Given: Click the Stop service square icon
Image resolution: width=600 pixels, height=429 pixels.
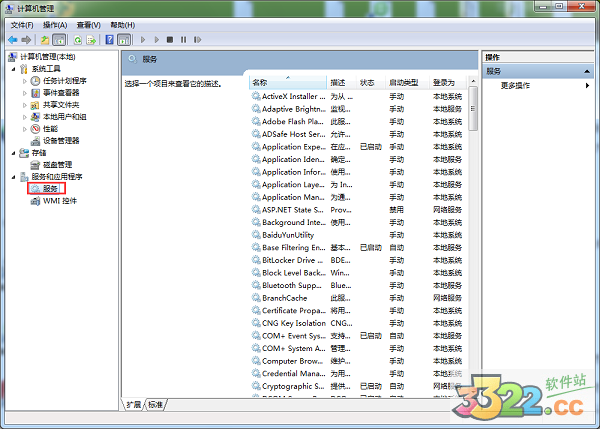Looking at the screenshot, I should 170,39.
